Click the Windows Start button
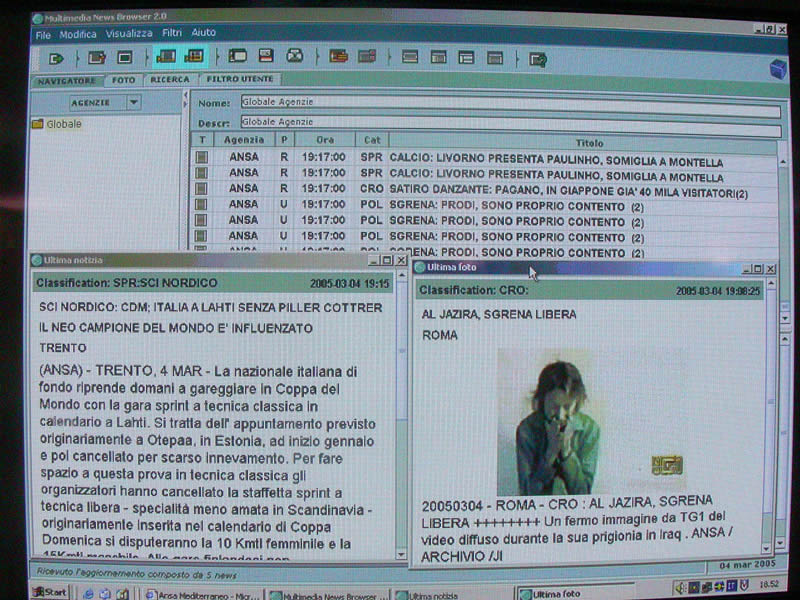 click(x=49, y=593)
